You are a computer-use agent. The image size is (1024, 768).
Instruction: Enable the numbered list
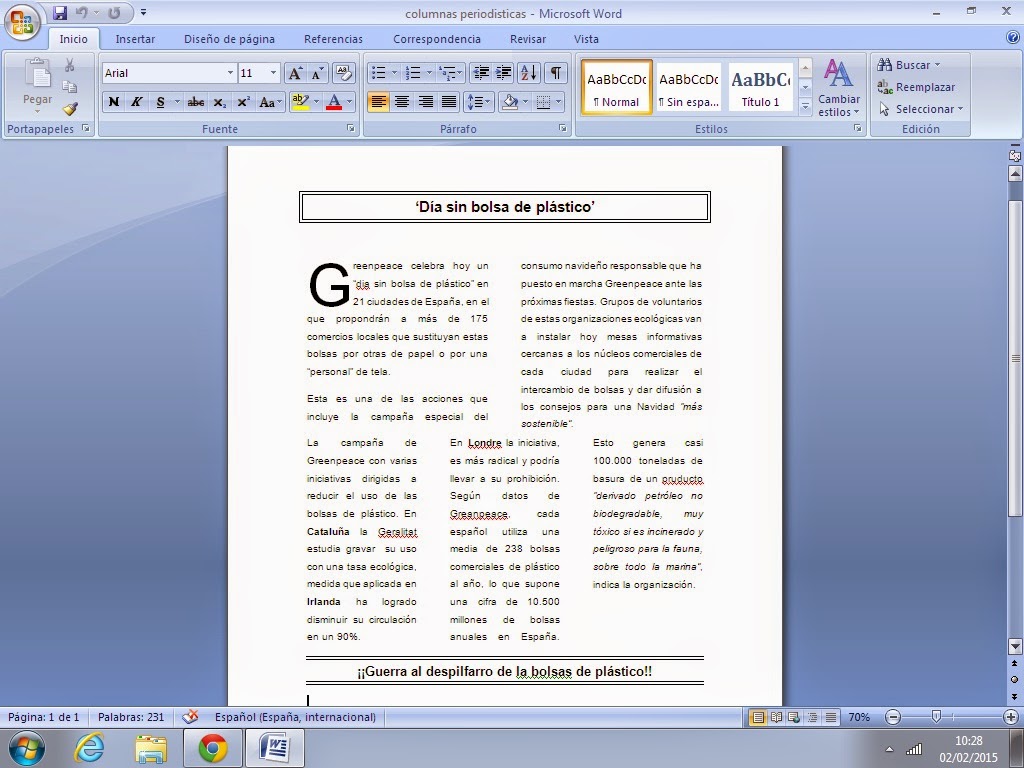pos(414,72)
